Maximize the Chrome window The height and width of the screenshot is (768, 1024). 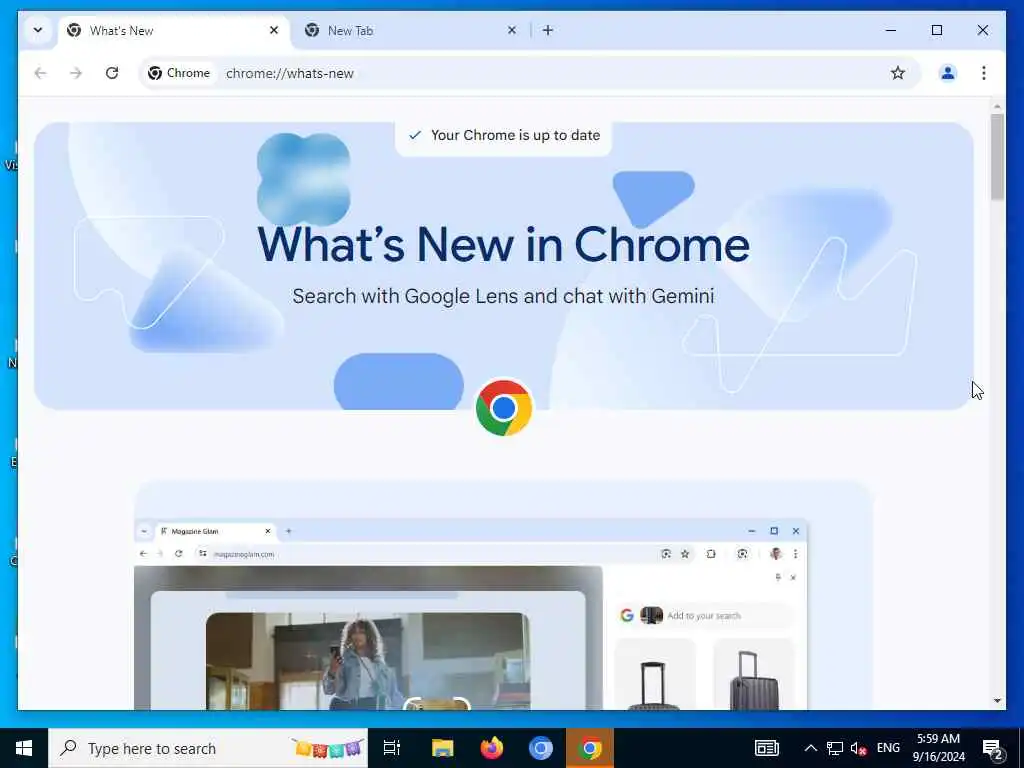click(x=936, y=30)
